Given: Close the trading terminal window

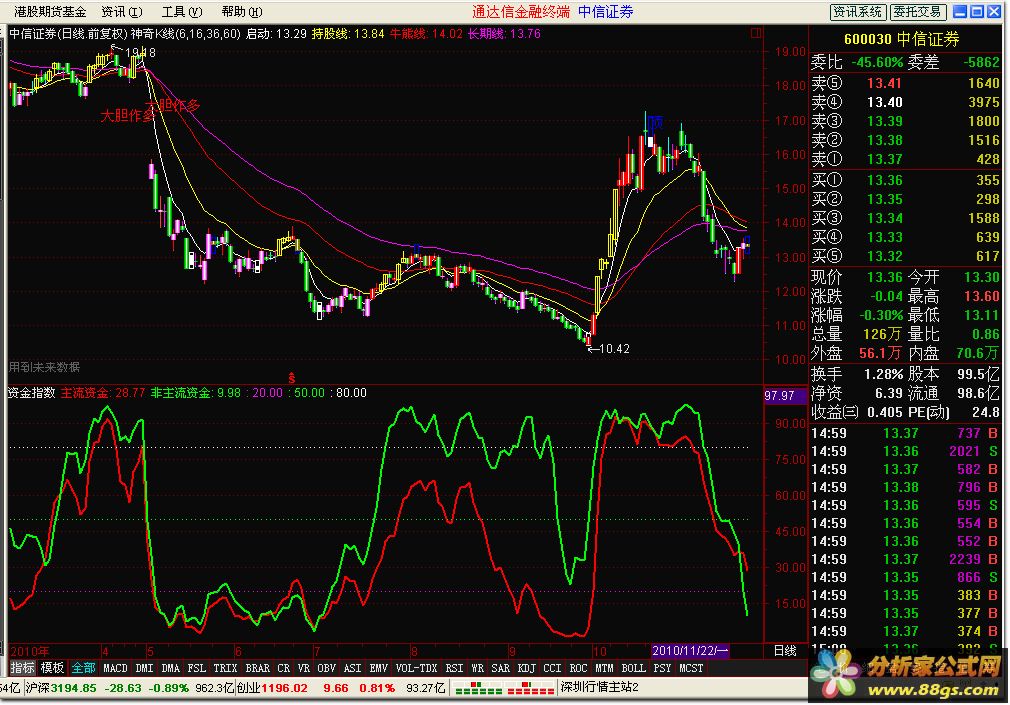Looking at the screenshot, I should point(994,12).
